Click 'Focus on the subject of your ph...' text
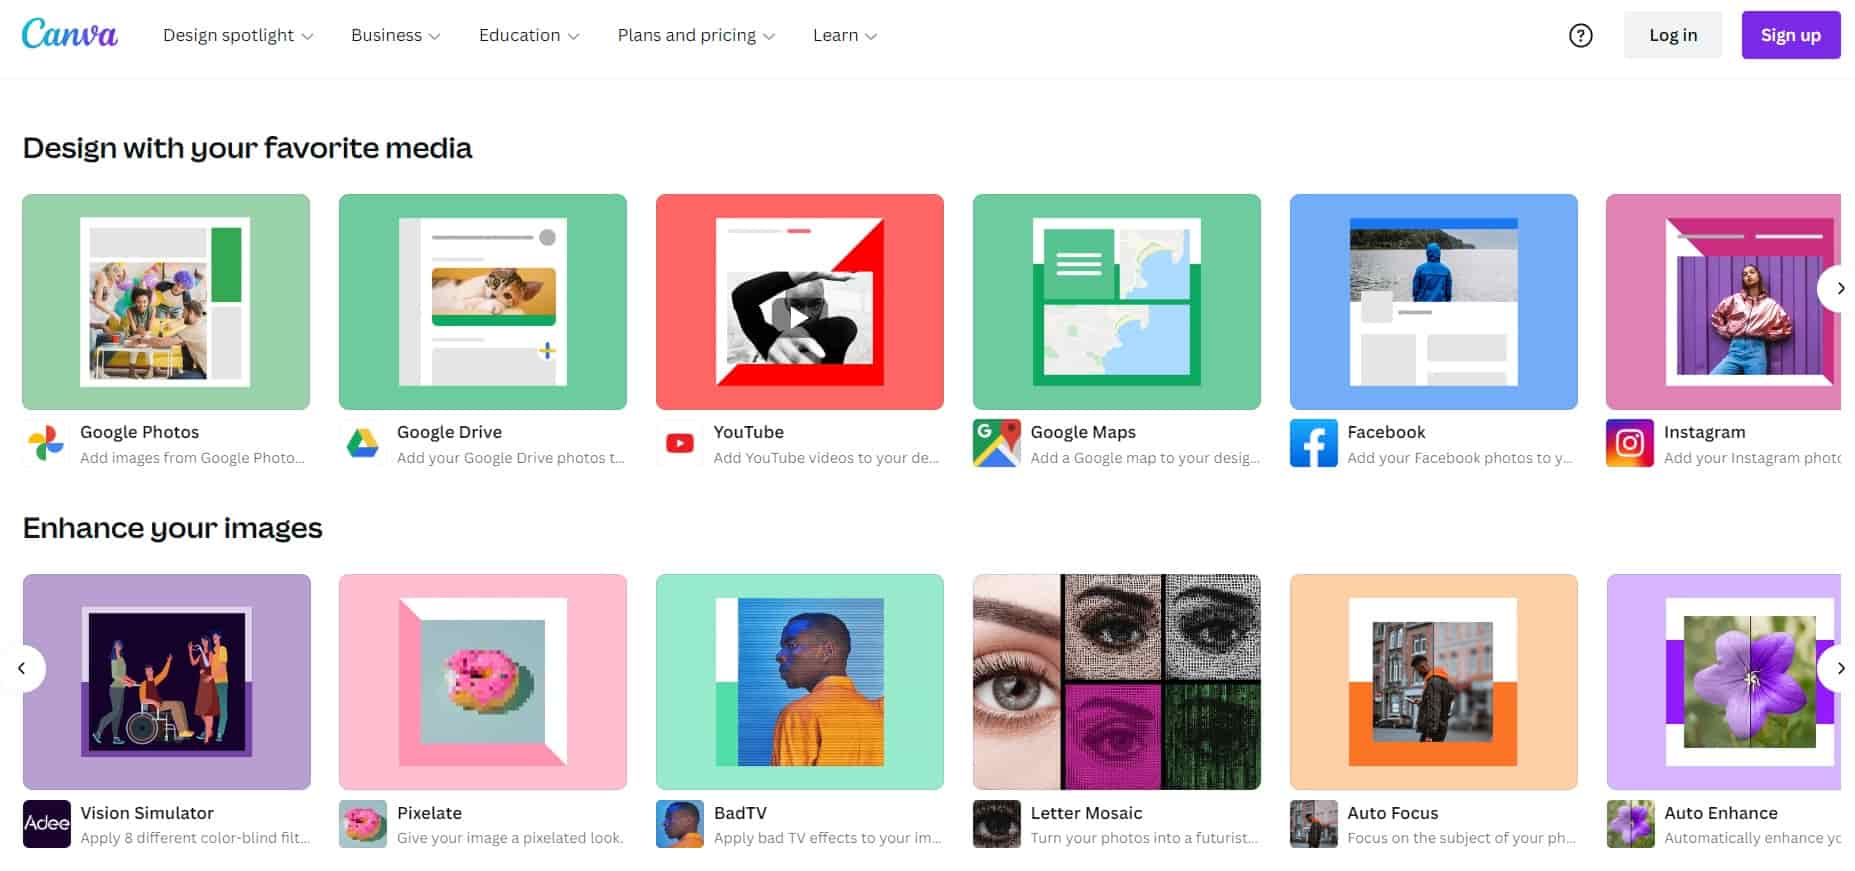The height and width of the screenshot is (871, 1855). point(1461,838)
